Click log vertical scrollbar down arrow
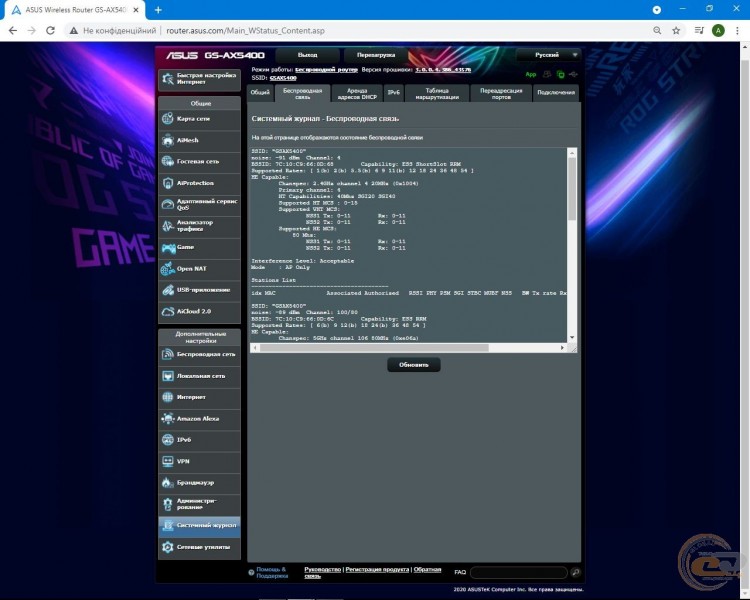Viewport: 750px width, 600px height. pyautogui.click(x=572, y=337)
